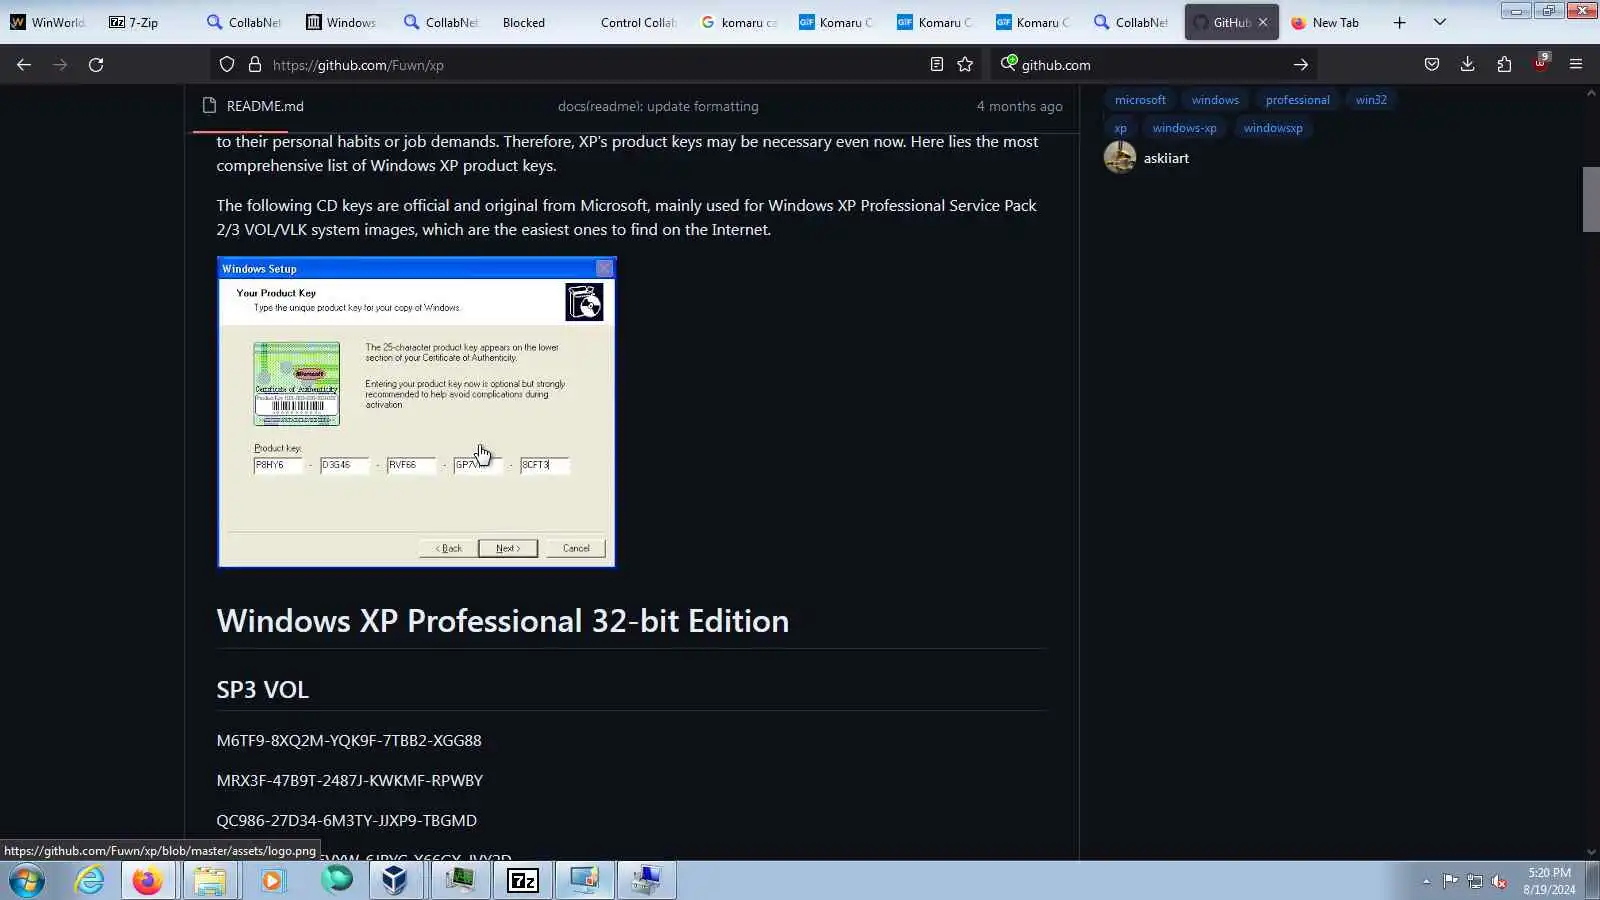The width and height of the screenshot is (1600, 900).
Task: Open the 7-Zip taskbar icon
Action: (523, 881)
